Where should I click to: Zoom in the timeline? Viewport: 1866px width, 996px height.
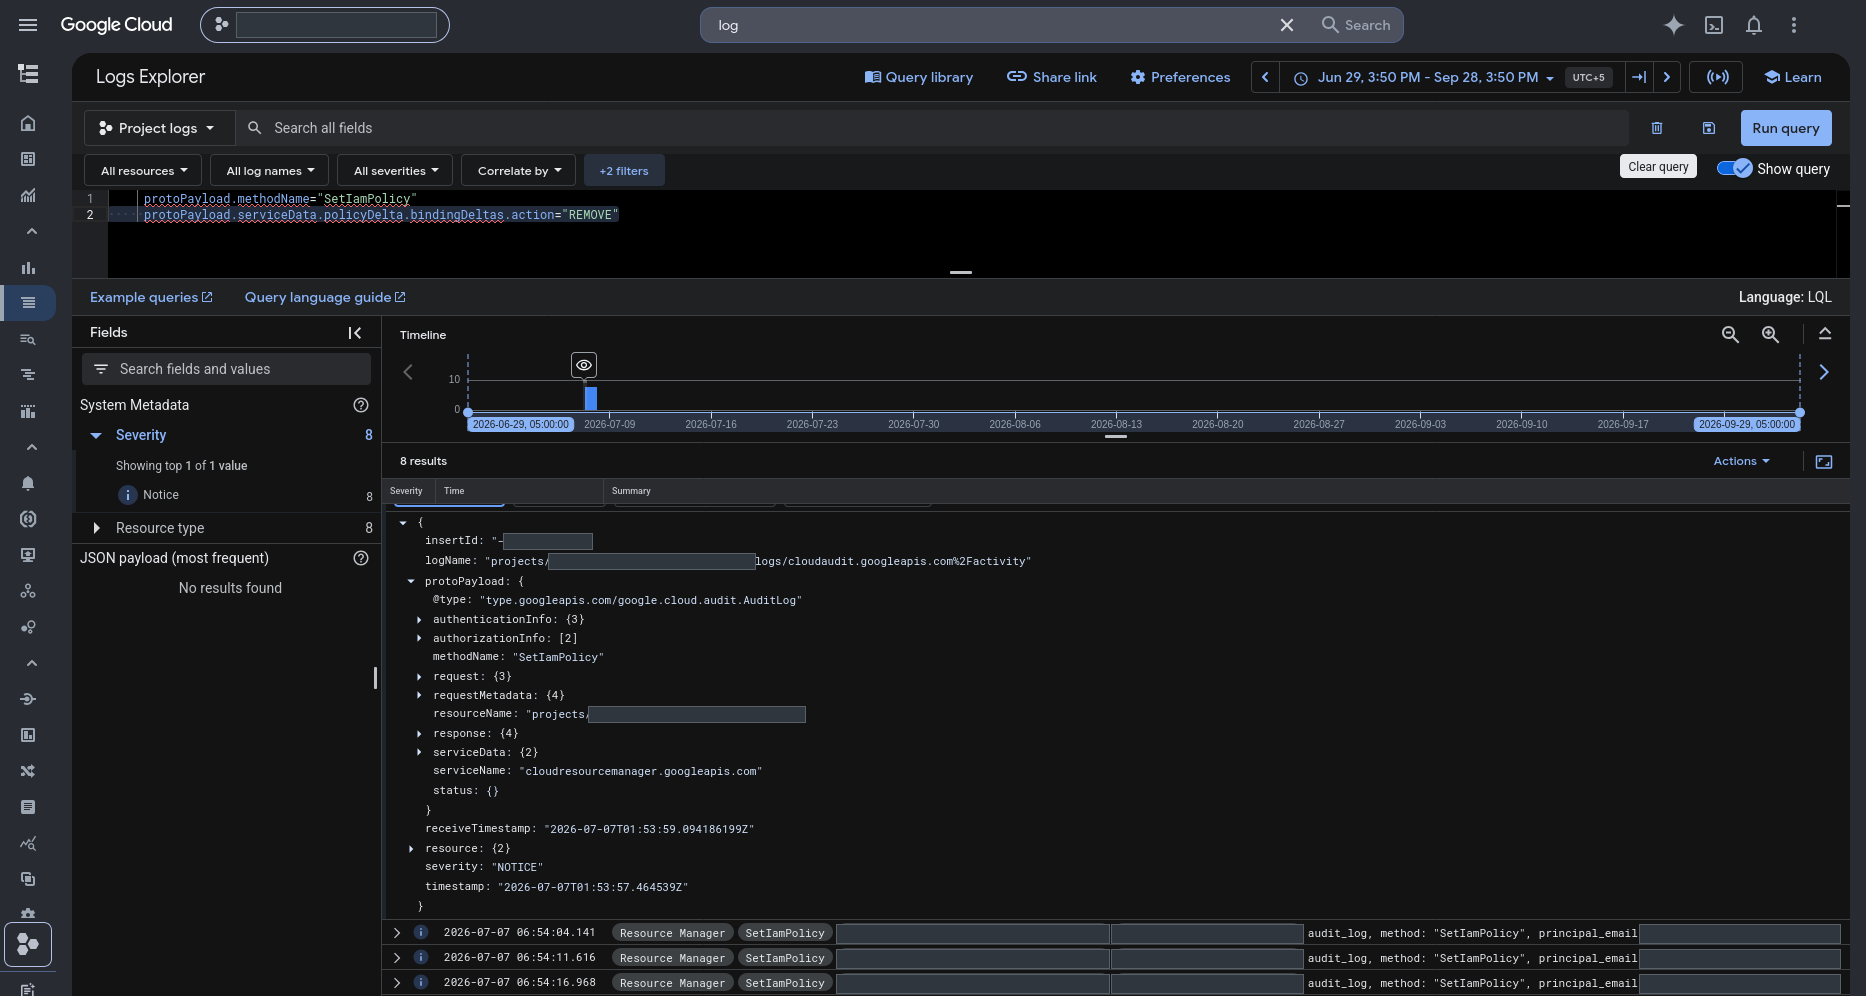(1770, 335)
